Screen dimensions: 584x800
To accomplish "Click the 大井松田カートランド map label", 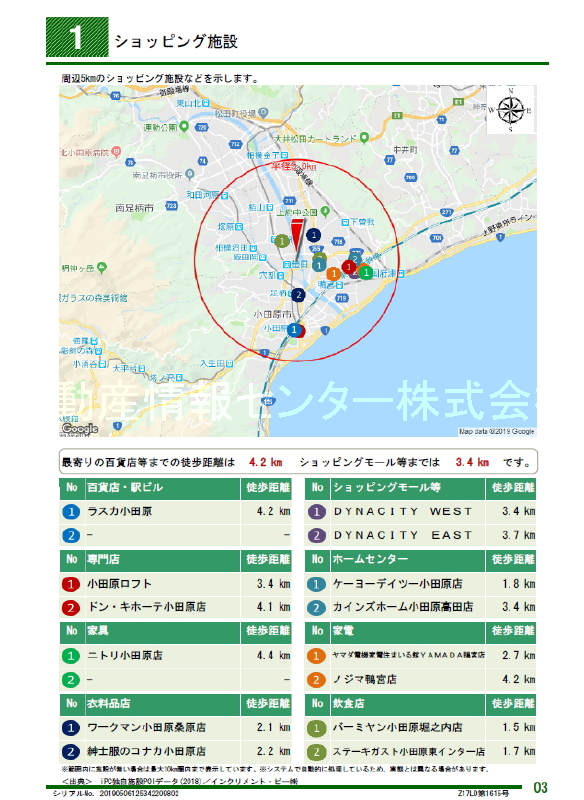I will coord(316,138).
